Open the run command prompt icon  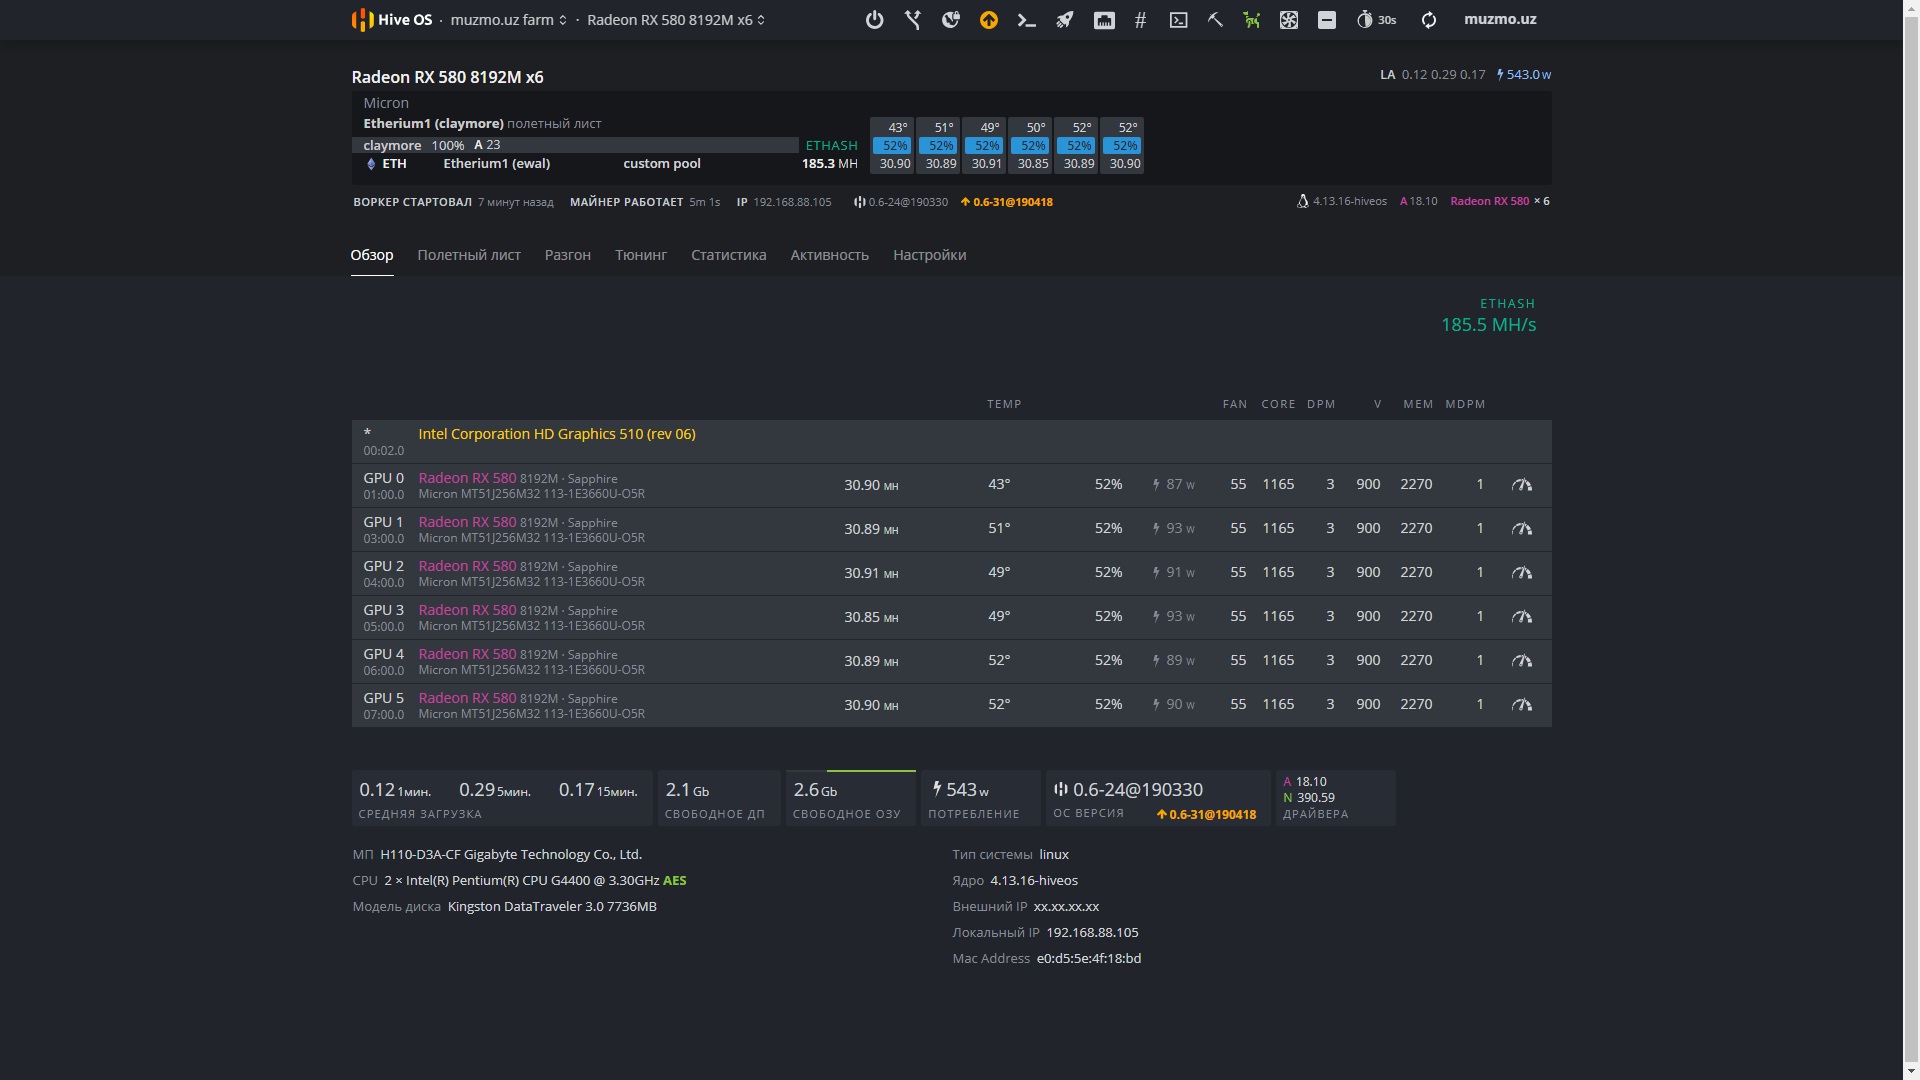pos(1026,20)
